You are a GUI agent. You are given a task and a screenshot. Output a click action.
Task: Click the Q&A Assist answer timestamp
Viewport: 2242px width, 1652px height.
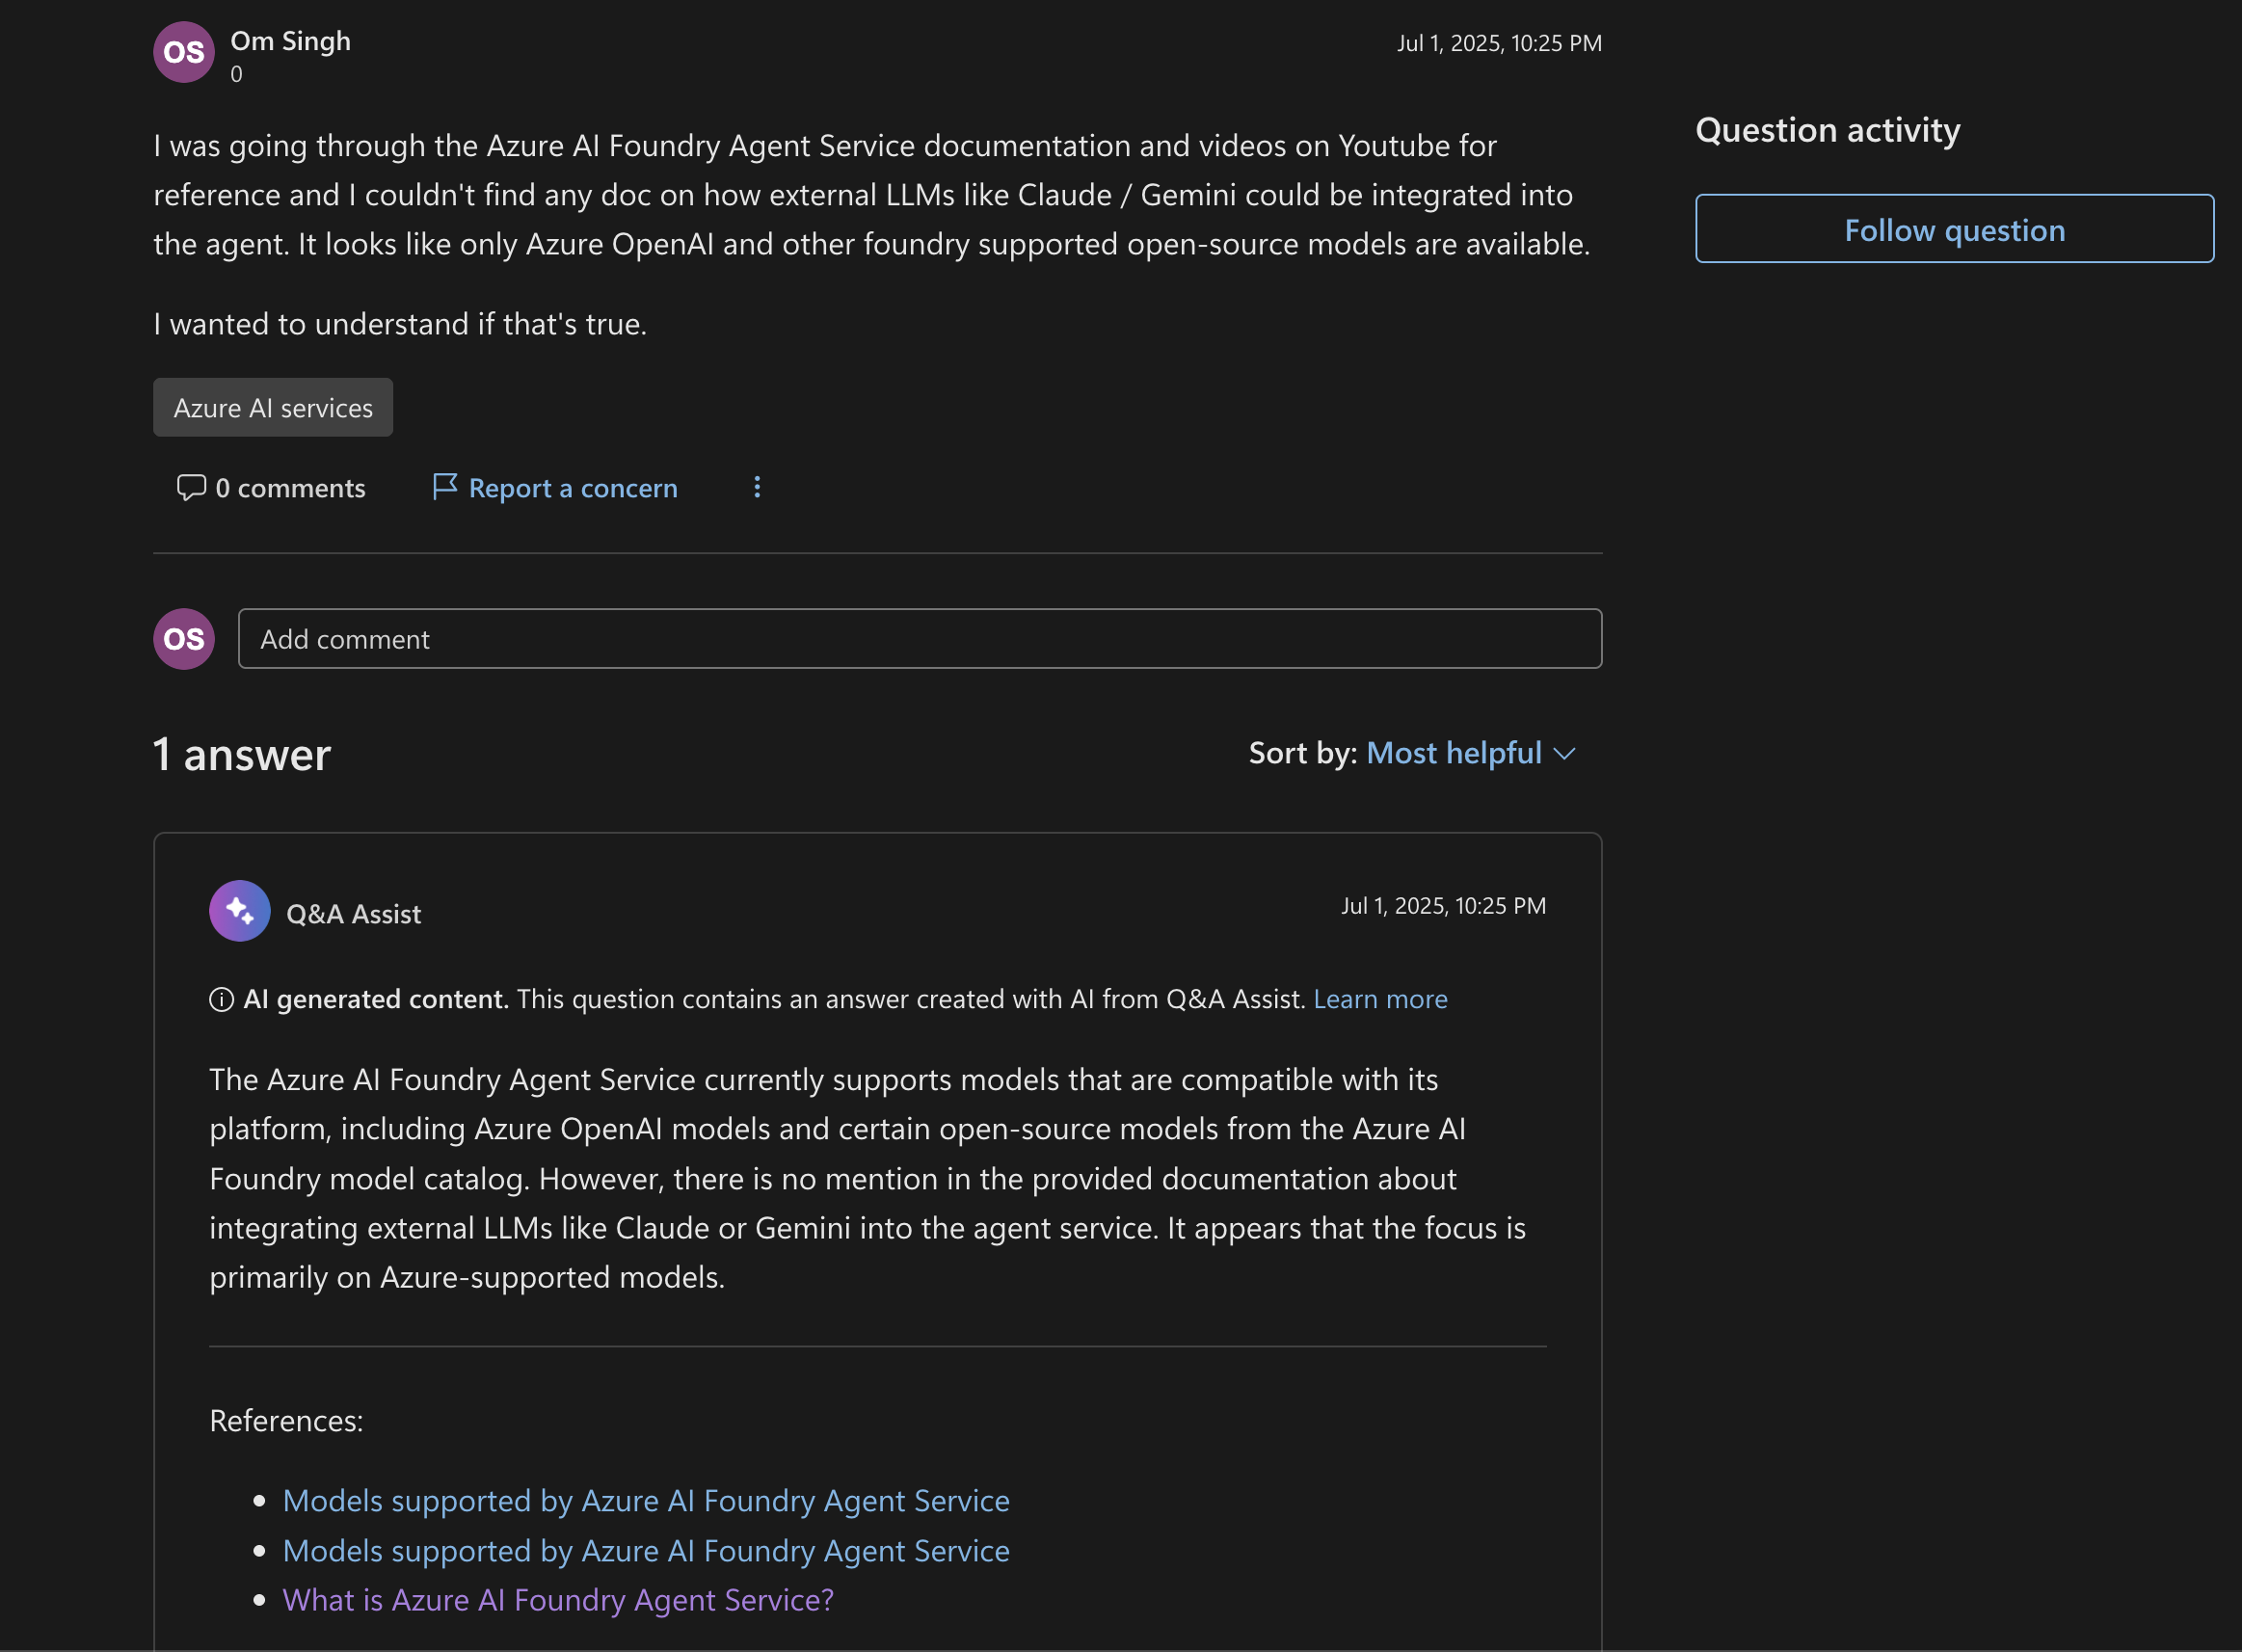pos(1443,906)
